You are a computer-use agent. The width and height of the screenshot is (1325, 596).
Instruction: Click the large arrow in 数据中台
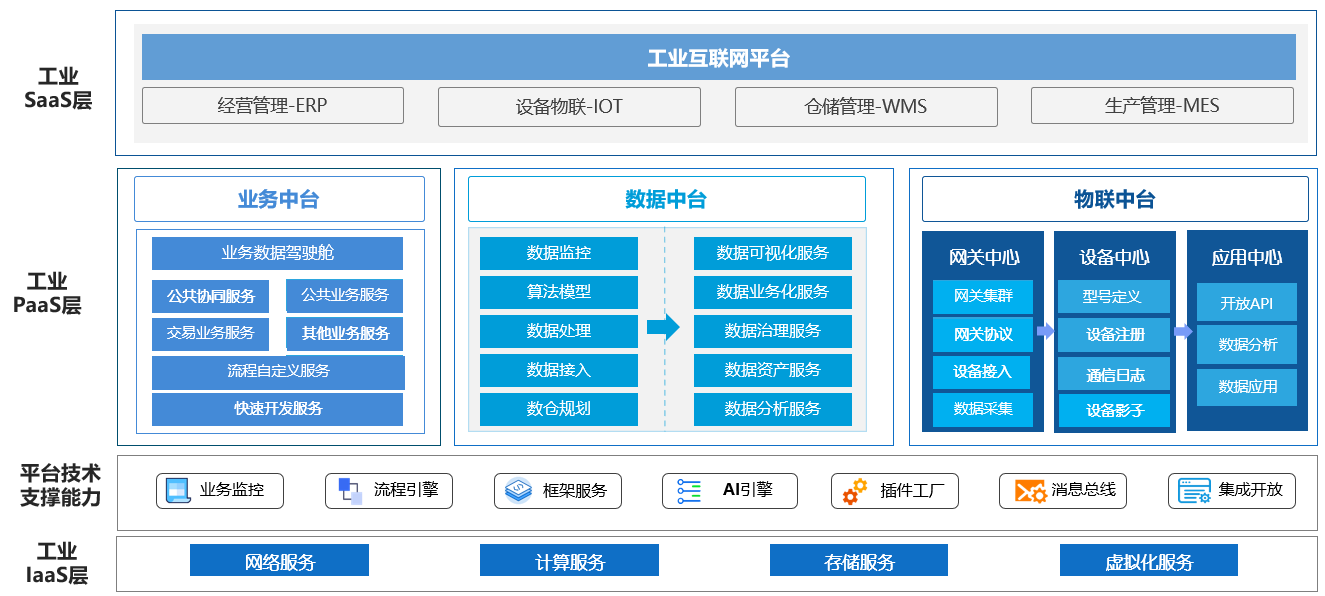tap(663, 328)
